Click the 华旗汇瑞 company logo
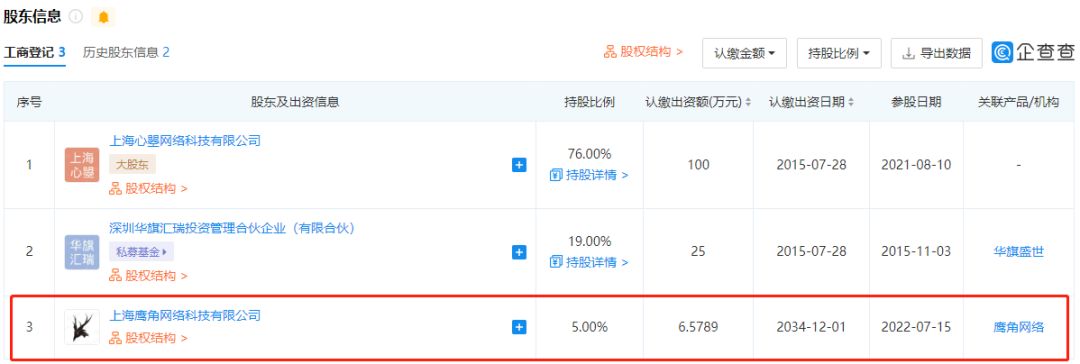Image resolution: width=1080 pixels, height=364 pixels. click(x=82, y=252)
